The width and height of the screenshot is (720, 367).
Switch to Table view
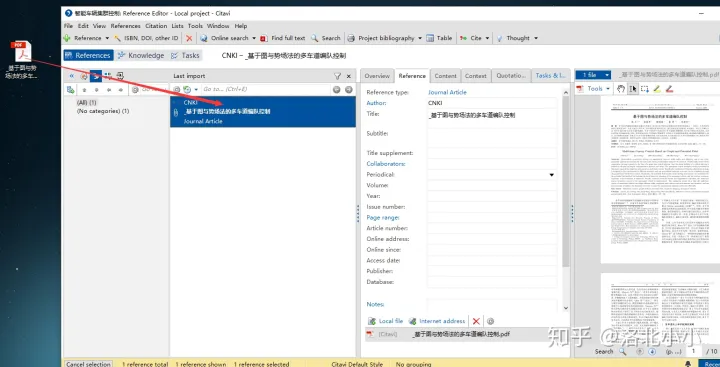[x=439, y=38]
